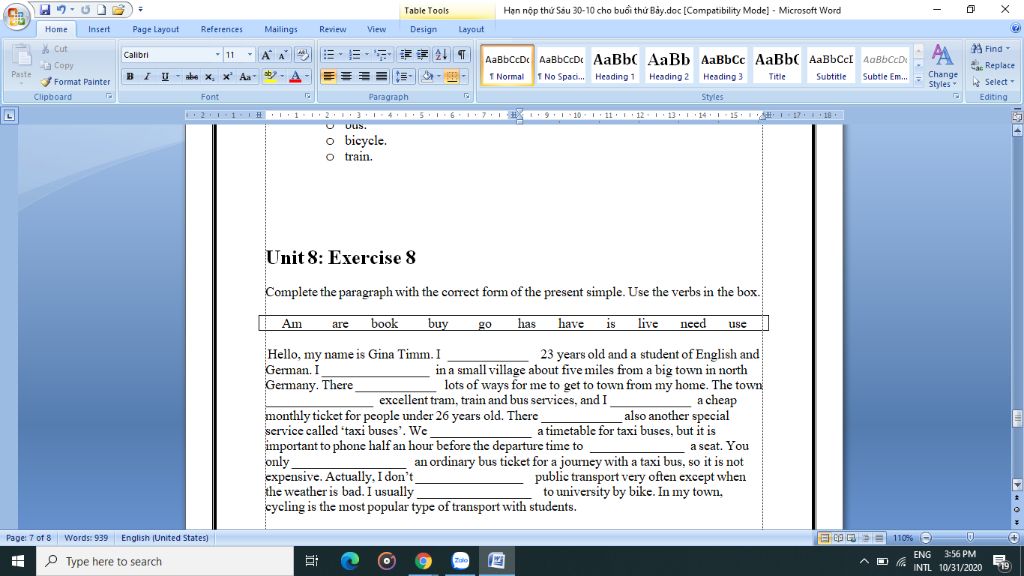Toggle Underline formatting
1024x576 pixels.
tap(165, 77)
